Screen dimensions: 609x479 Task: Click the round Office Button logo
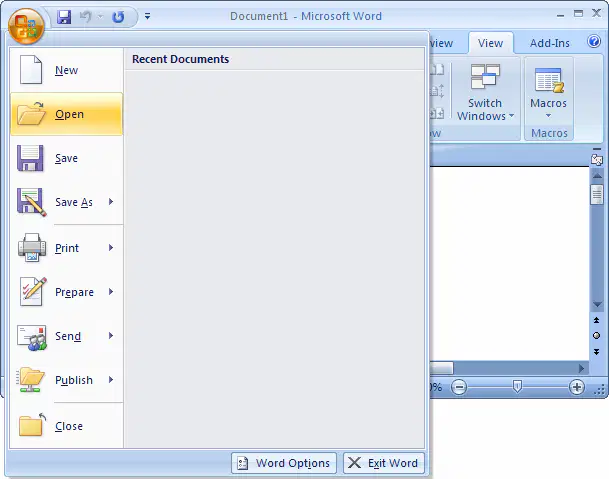point(26,26)
